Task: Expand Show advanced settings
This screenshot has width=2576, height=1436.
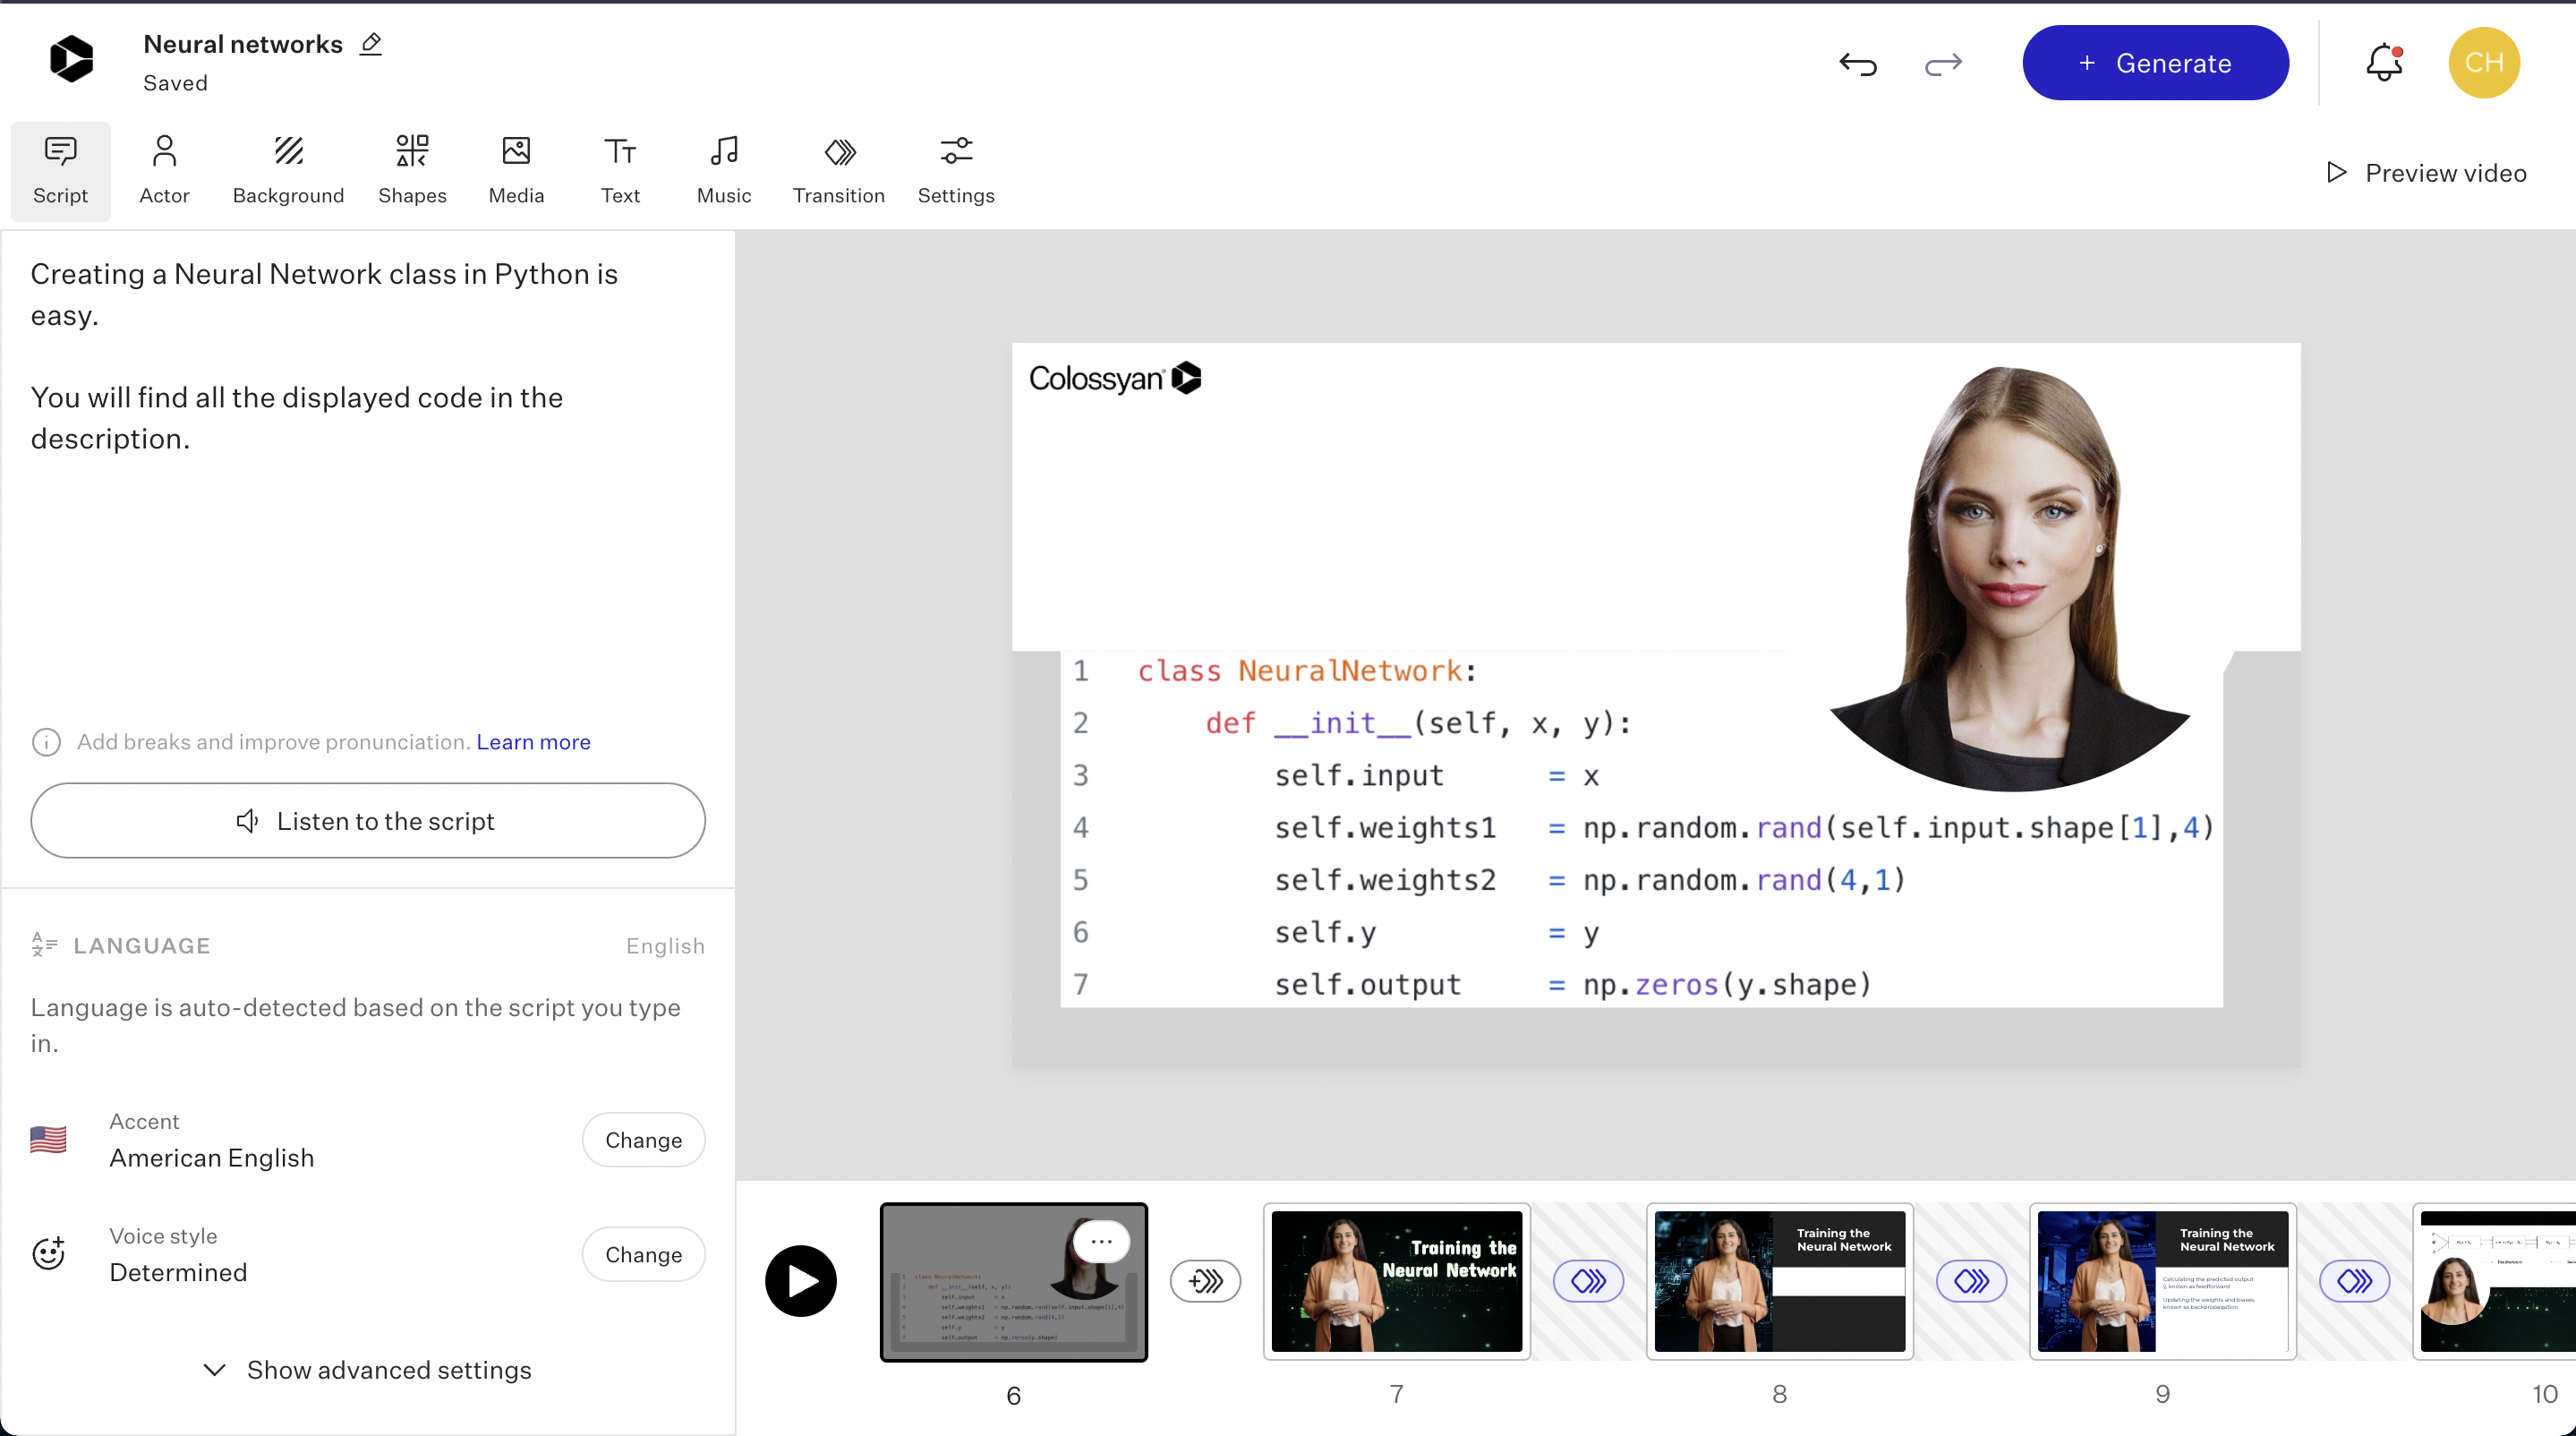Action: [368, 1369]
